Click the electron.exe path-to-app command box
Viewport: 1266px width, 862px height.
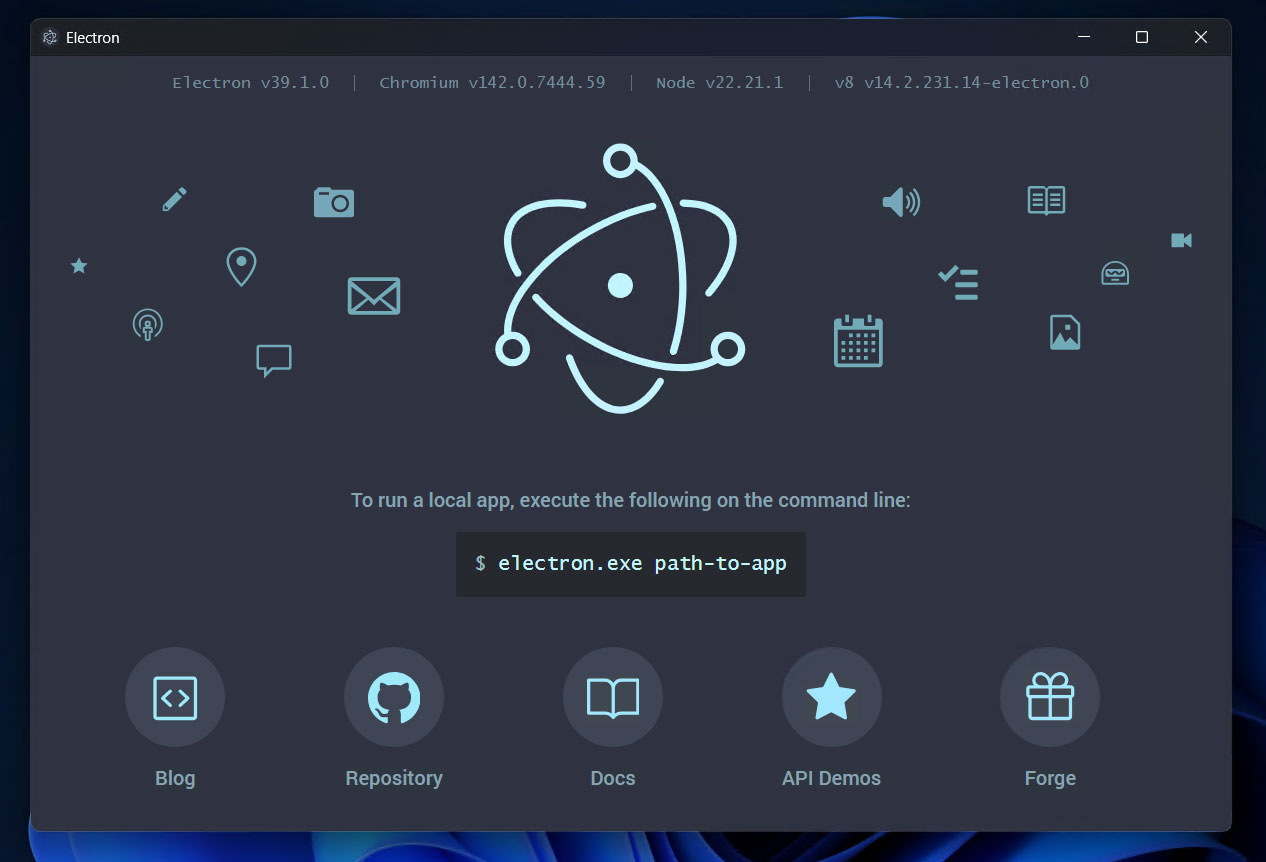(x=631, y=564)
